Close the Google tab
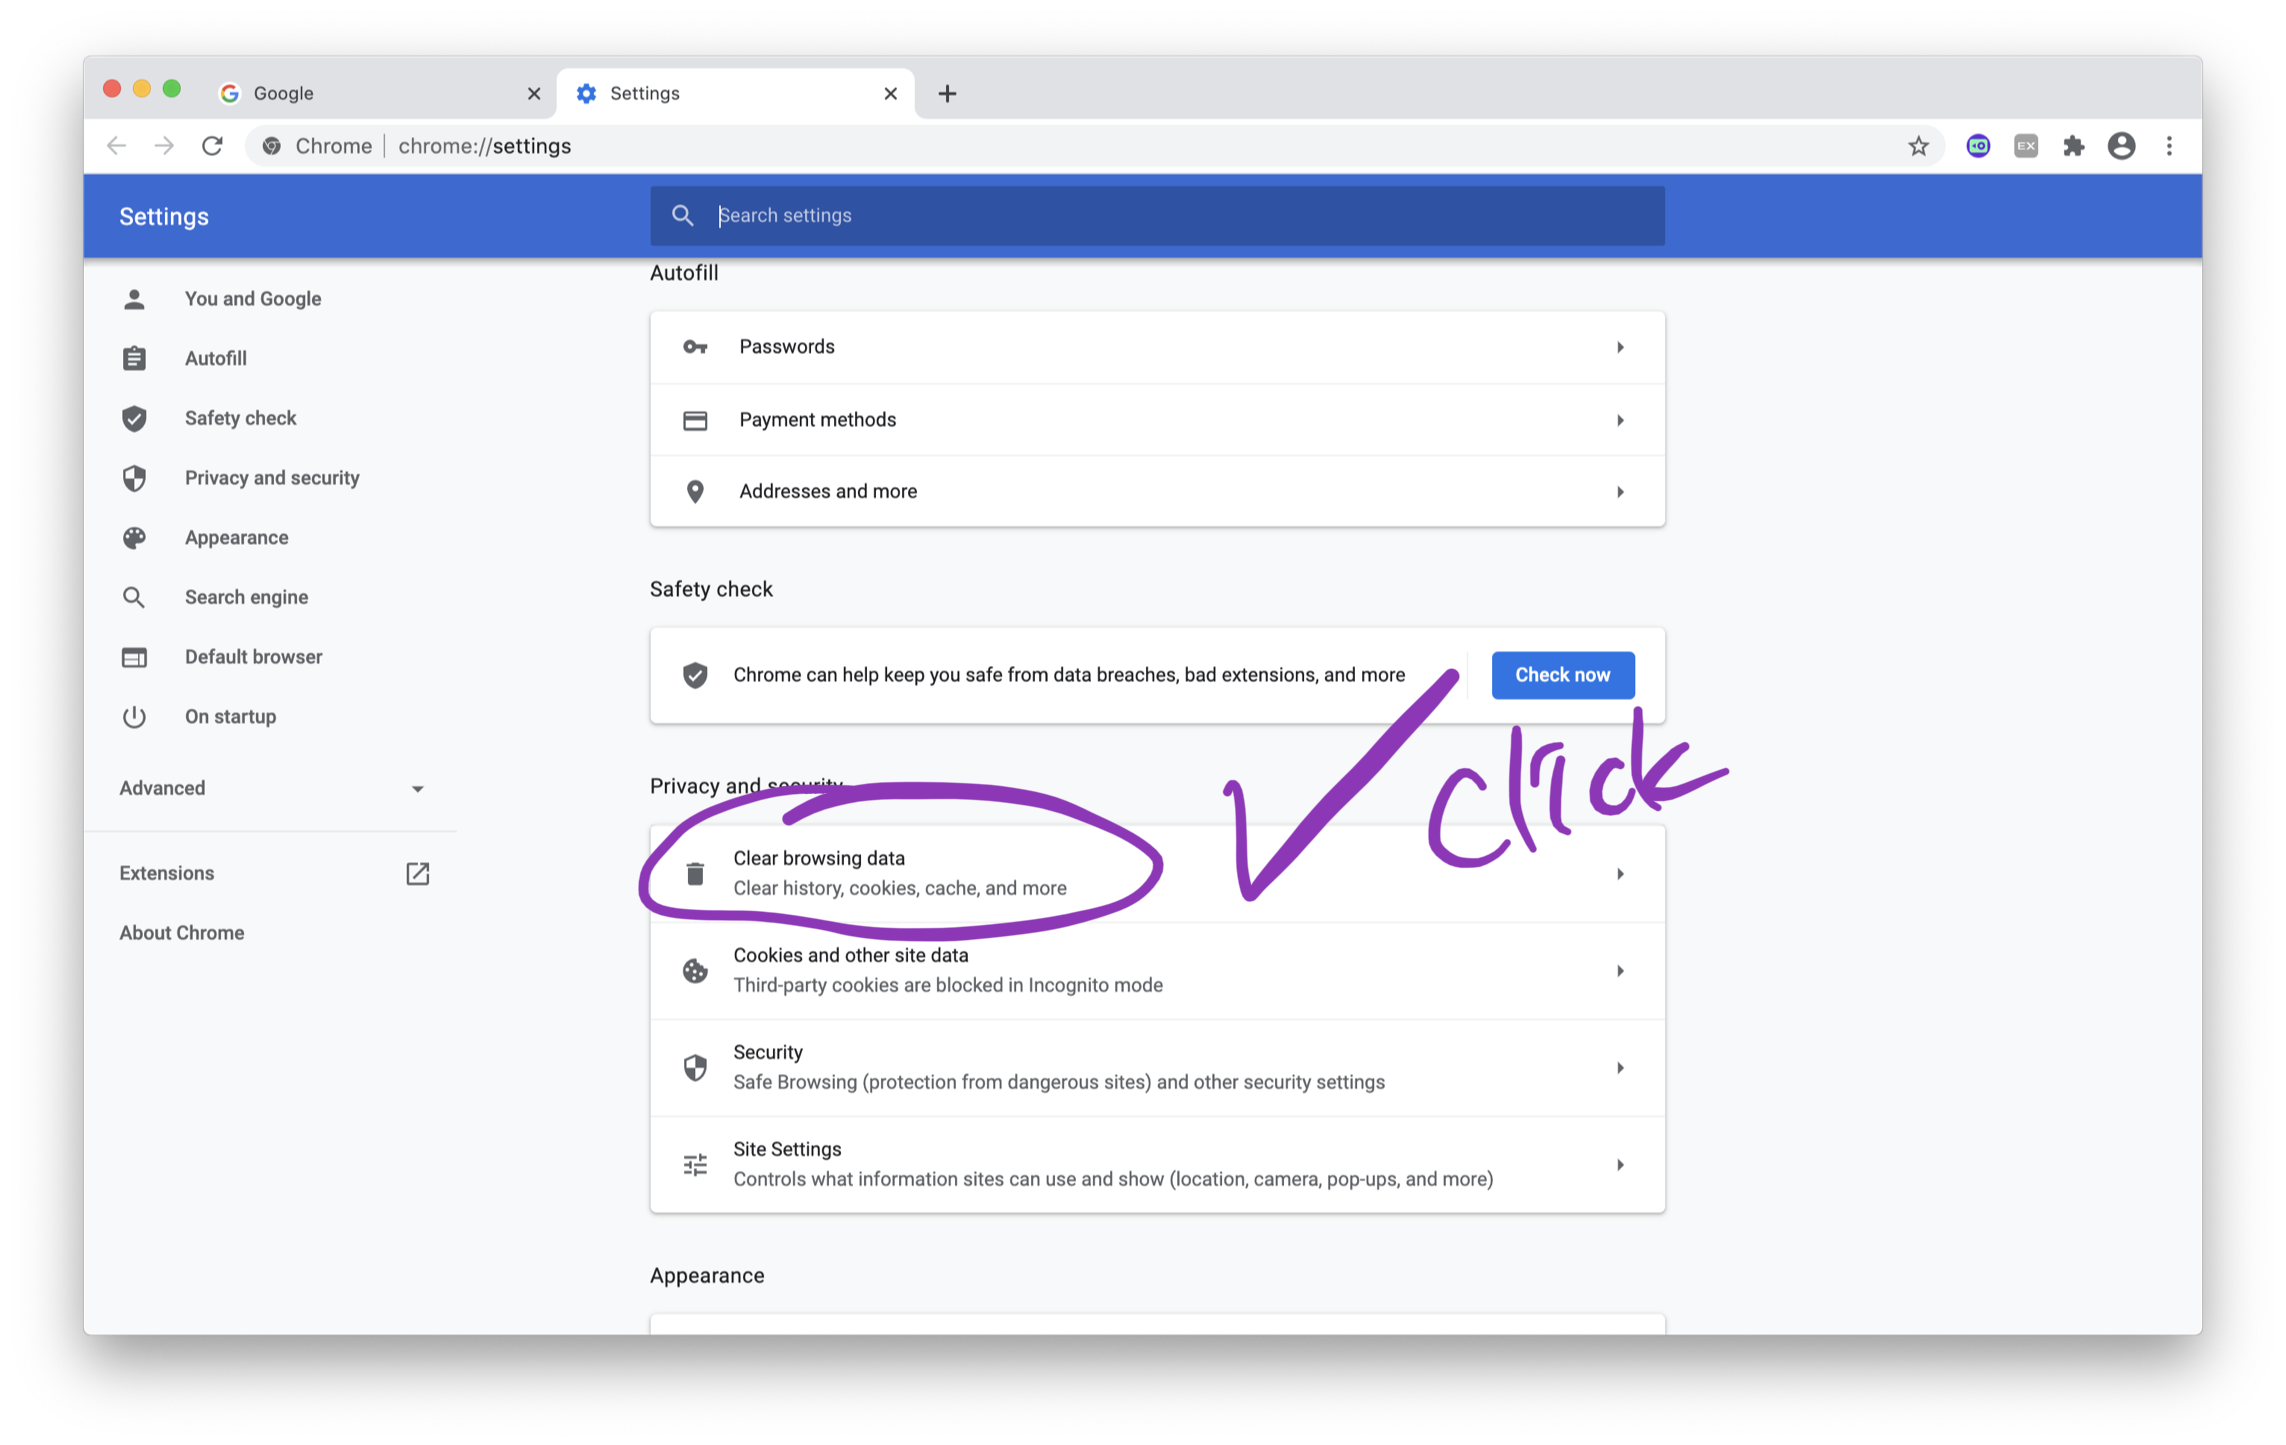 [533, 93]
